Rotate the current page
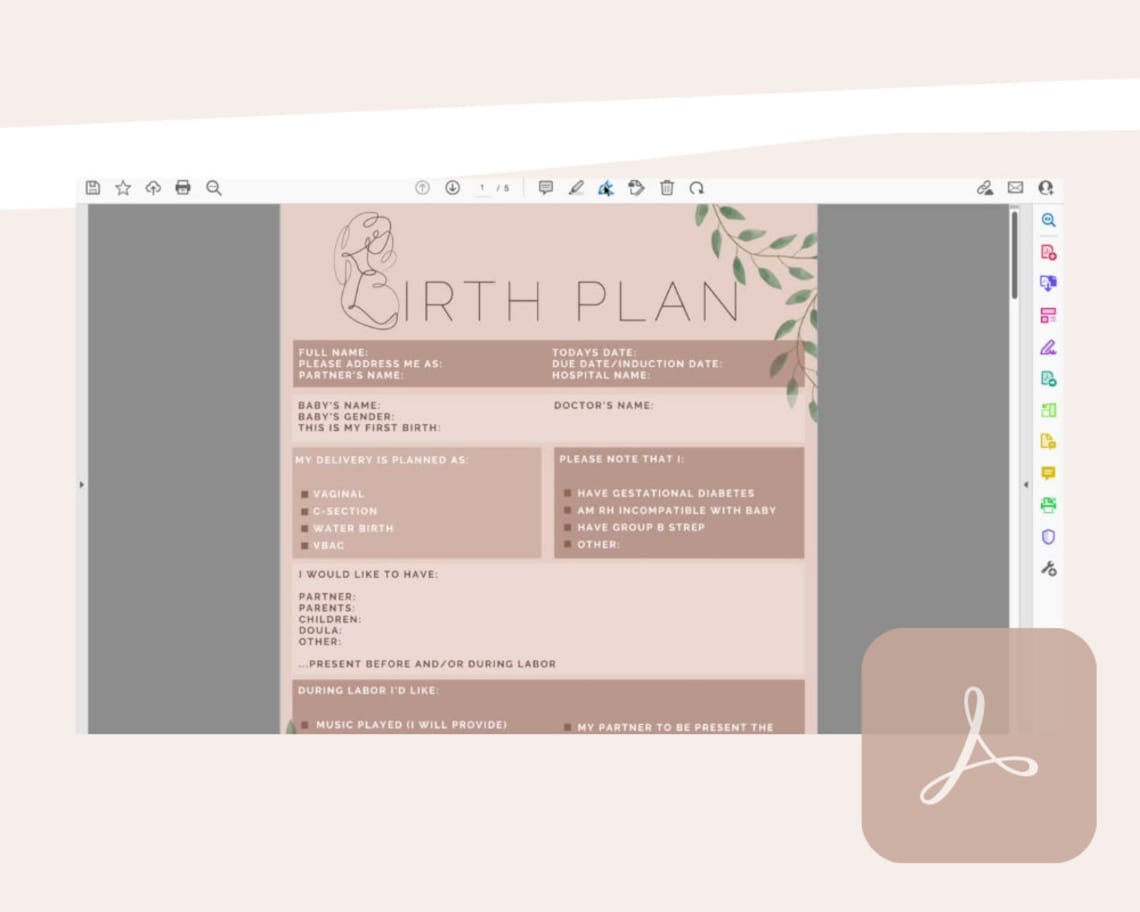 (698, 188)
